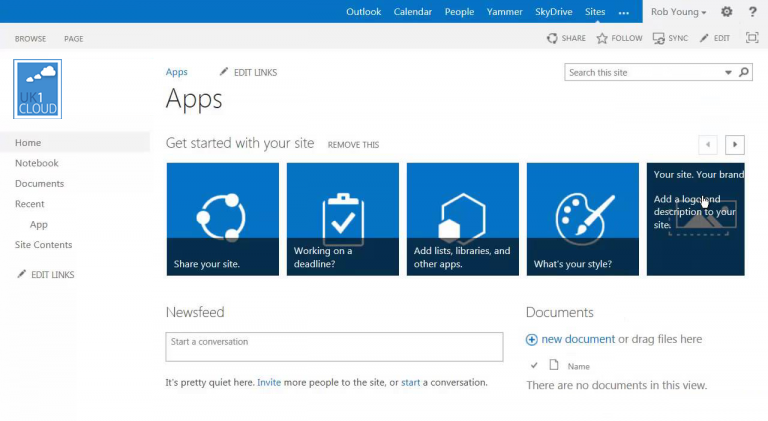Expand the search scope dropdown arrow
Image resolution: width=768 pixels, height=421 pixels.
point(728,72)
